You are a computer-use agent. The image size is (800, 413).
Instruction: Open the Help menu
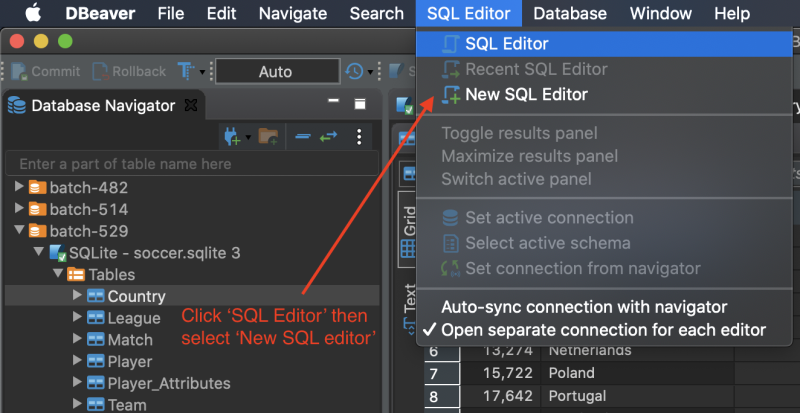click(x=732, y=14)
